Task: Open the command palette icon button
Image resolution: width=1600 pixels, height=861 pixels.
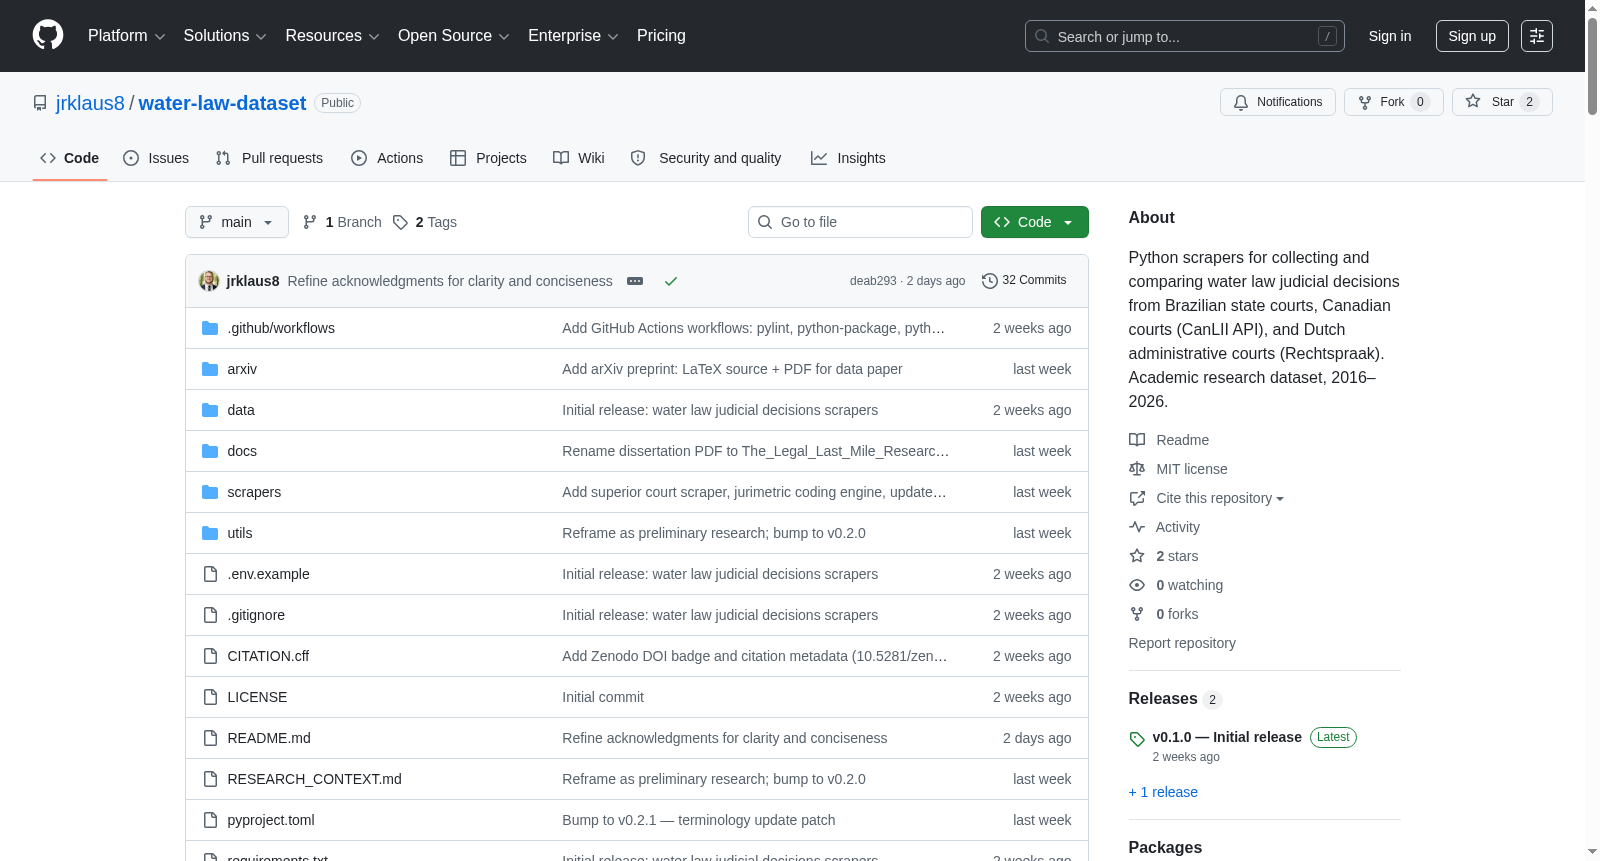Action: click(x=1537, y=36)
